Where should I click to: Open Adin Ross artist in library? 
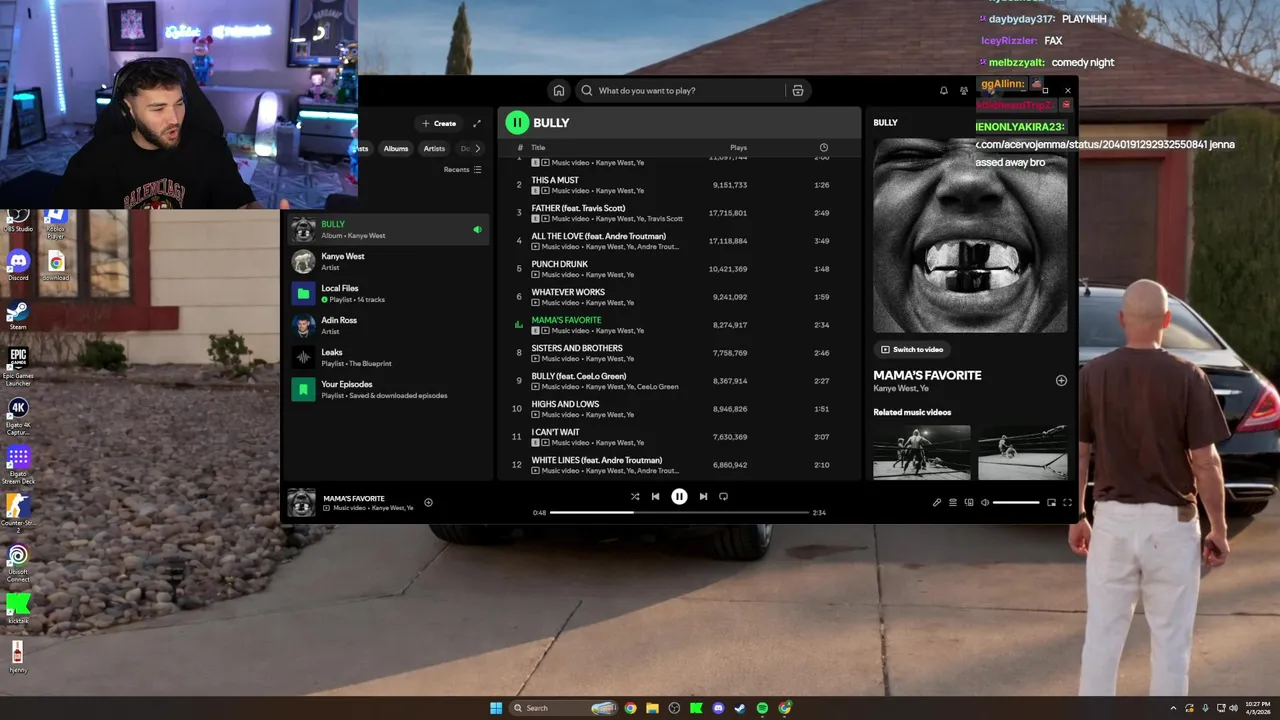tap(387, 325)
